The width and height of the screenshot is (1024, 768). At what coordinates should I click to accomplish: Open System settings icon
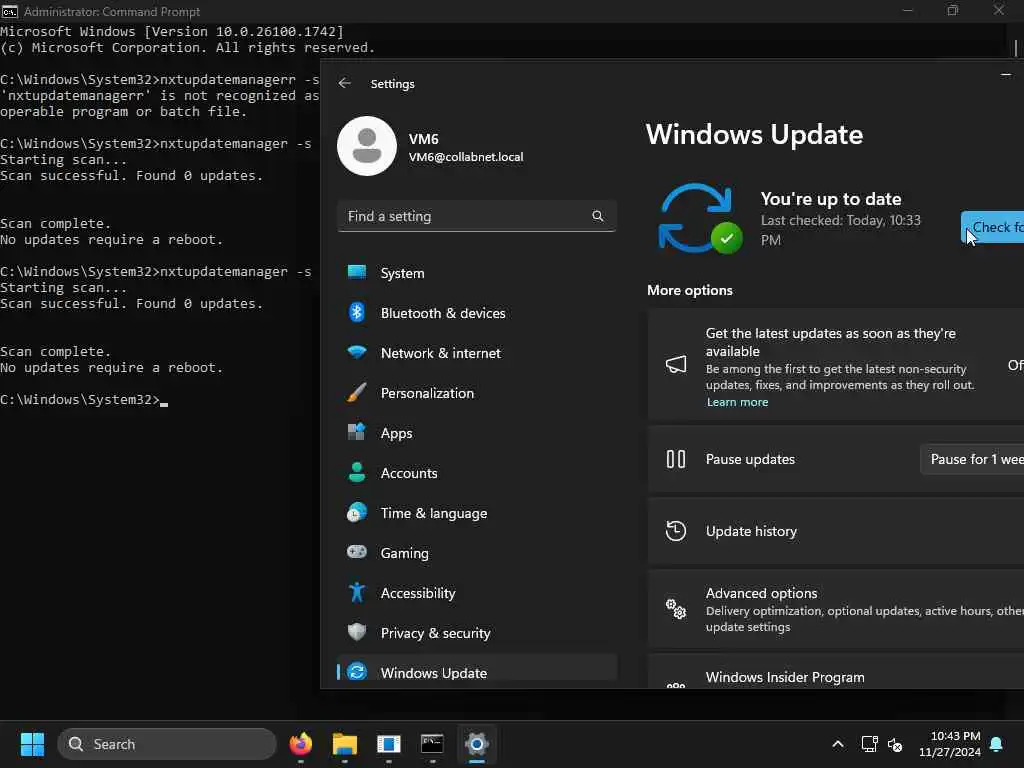357,272
